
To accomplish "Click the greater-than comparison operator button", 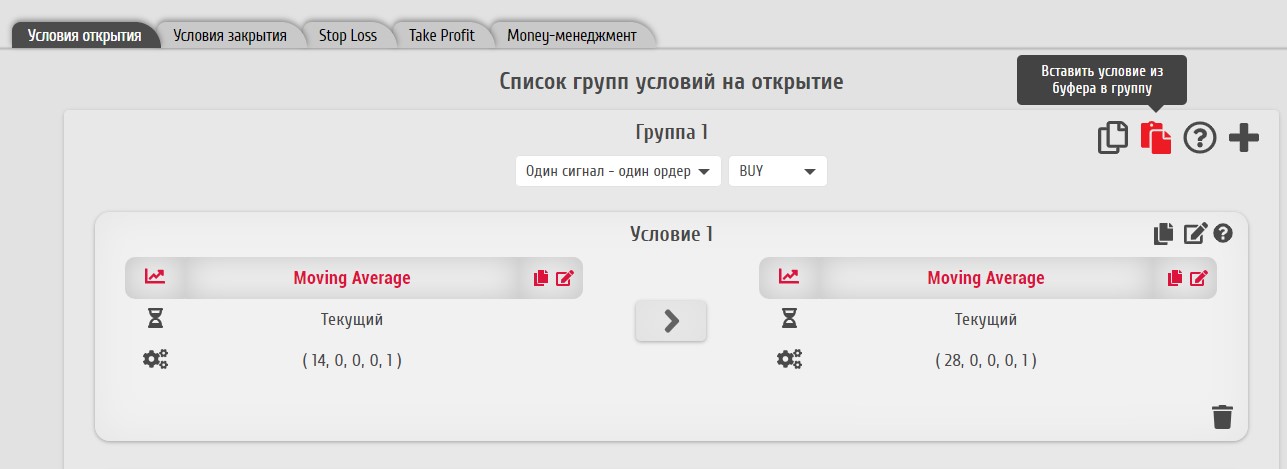I will [671, 320].
